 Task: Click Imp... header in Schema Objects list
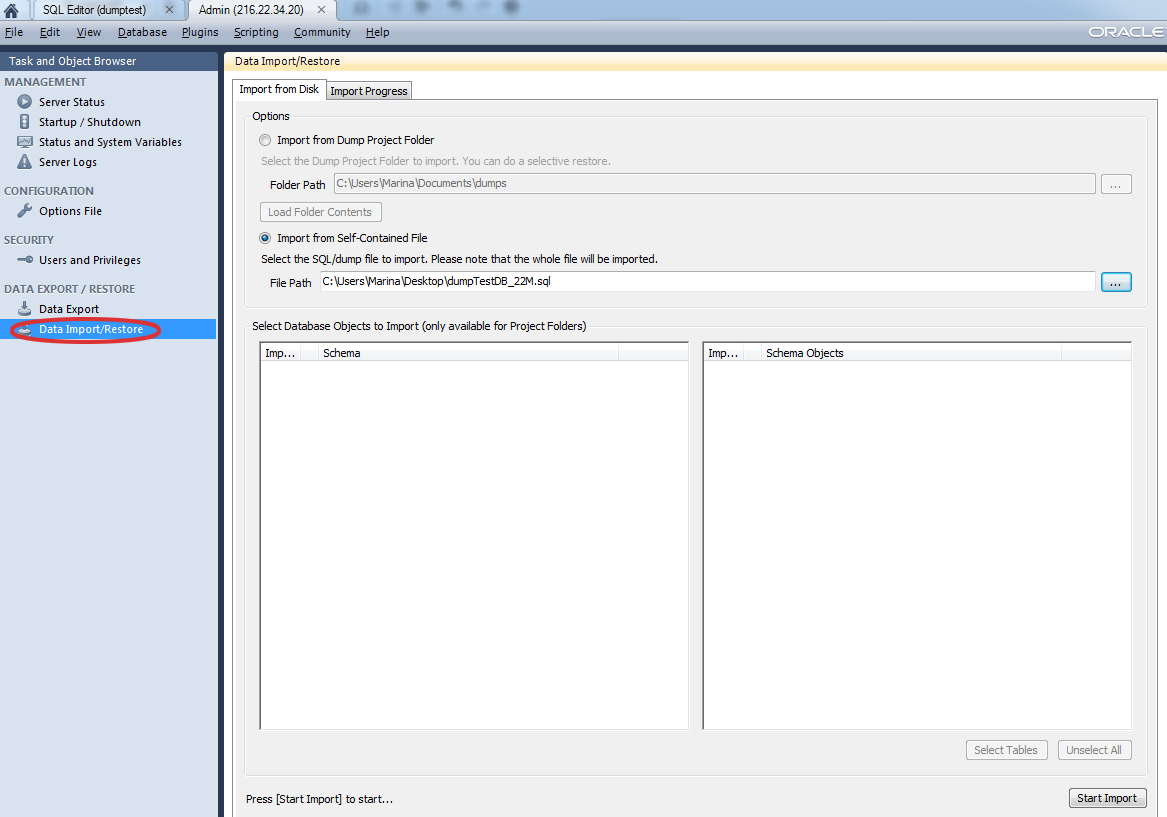click(723, 353)
